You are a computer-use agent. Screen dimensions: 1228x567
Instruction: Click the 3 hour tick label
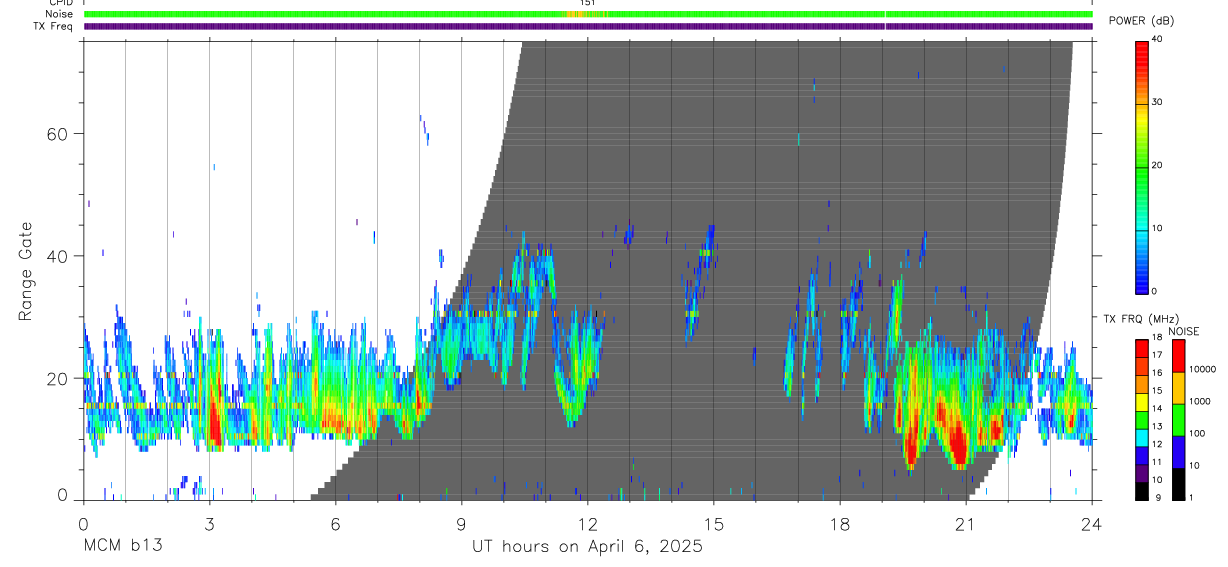click(209, 524)
